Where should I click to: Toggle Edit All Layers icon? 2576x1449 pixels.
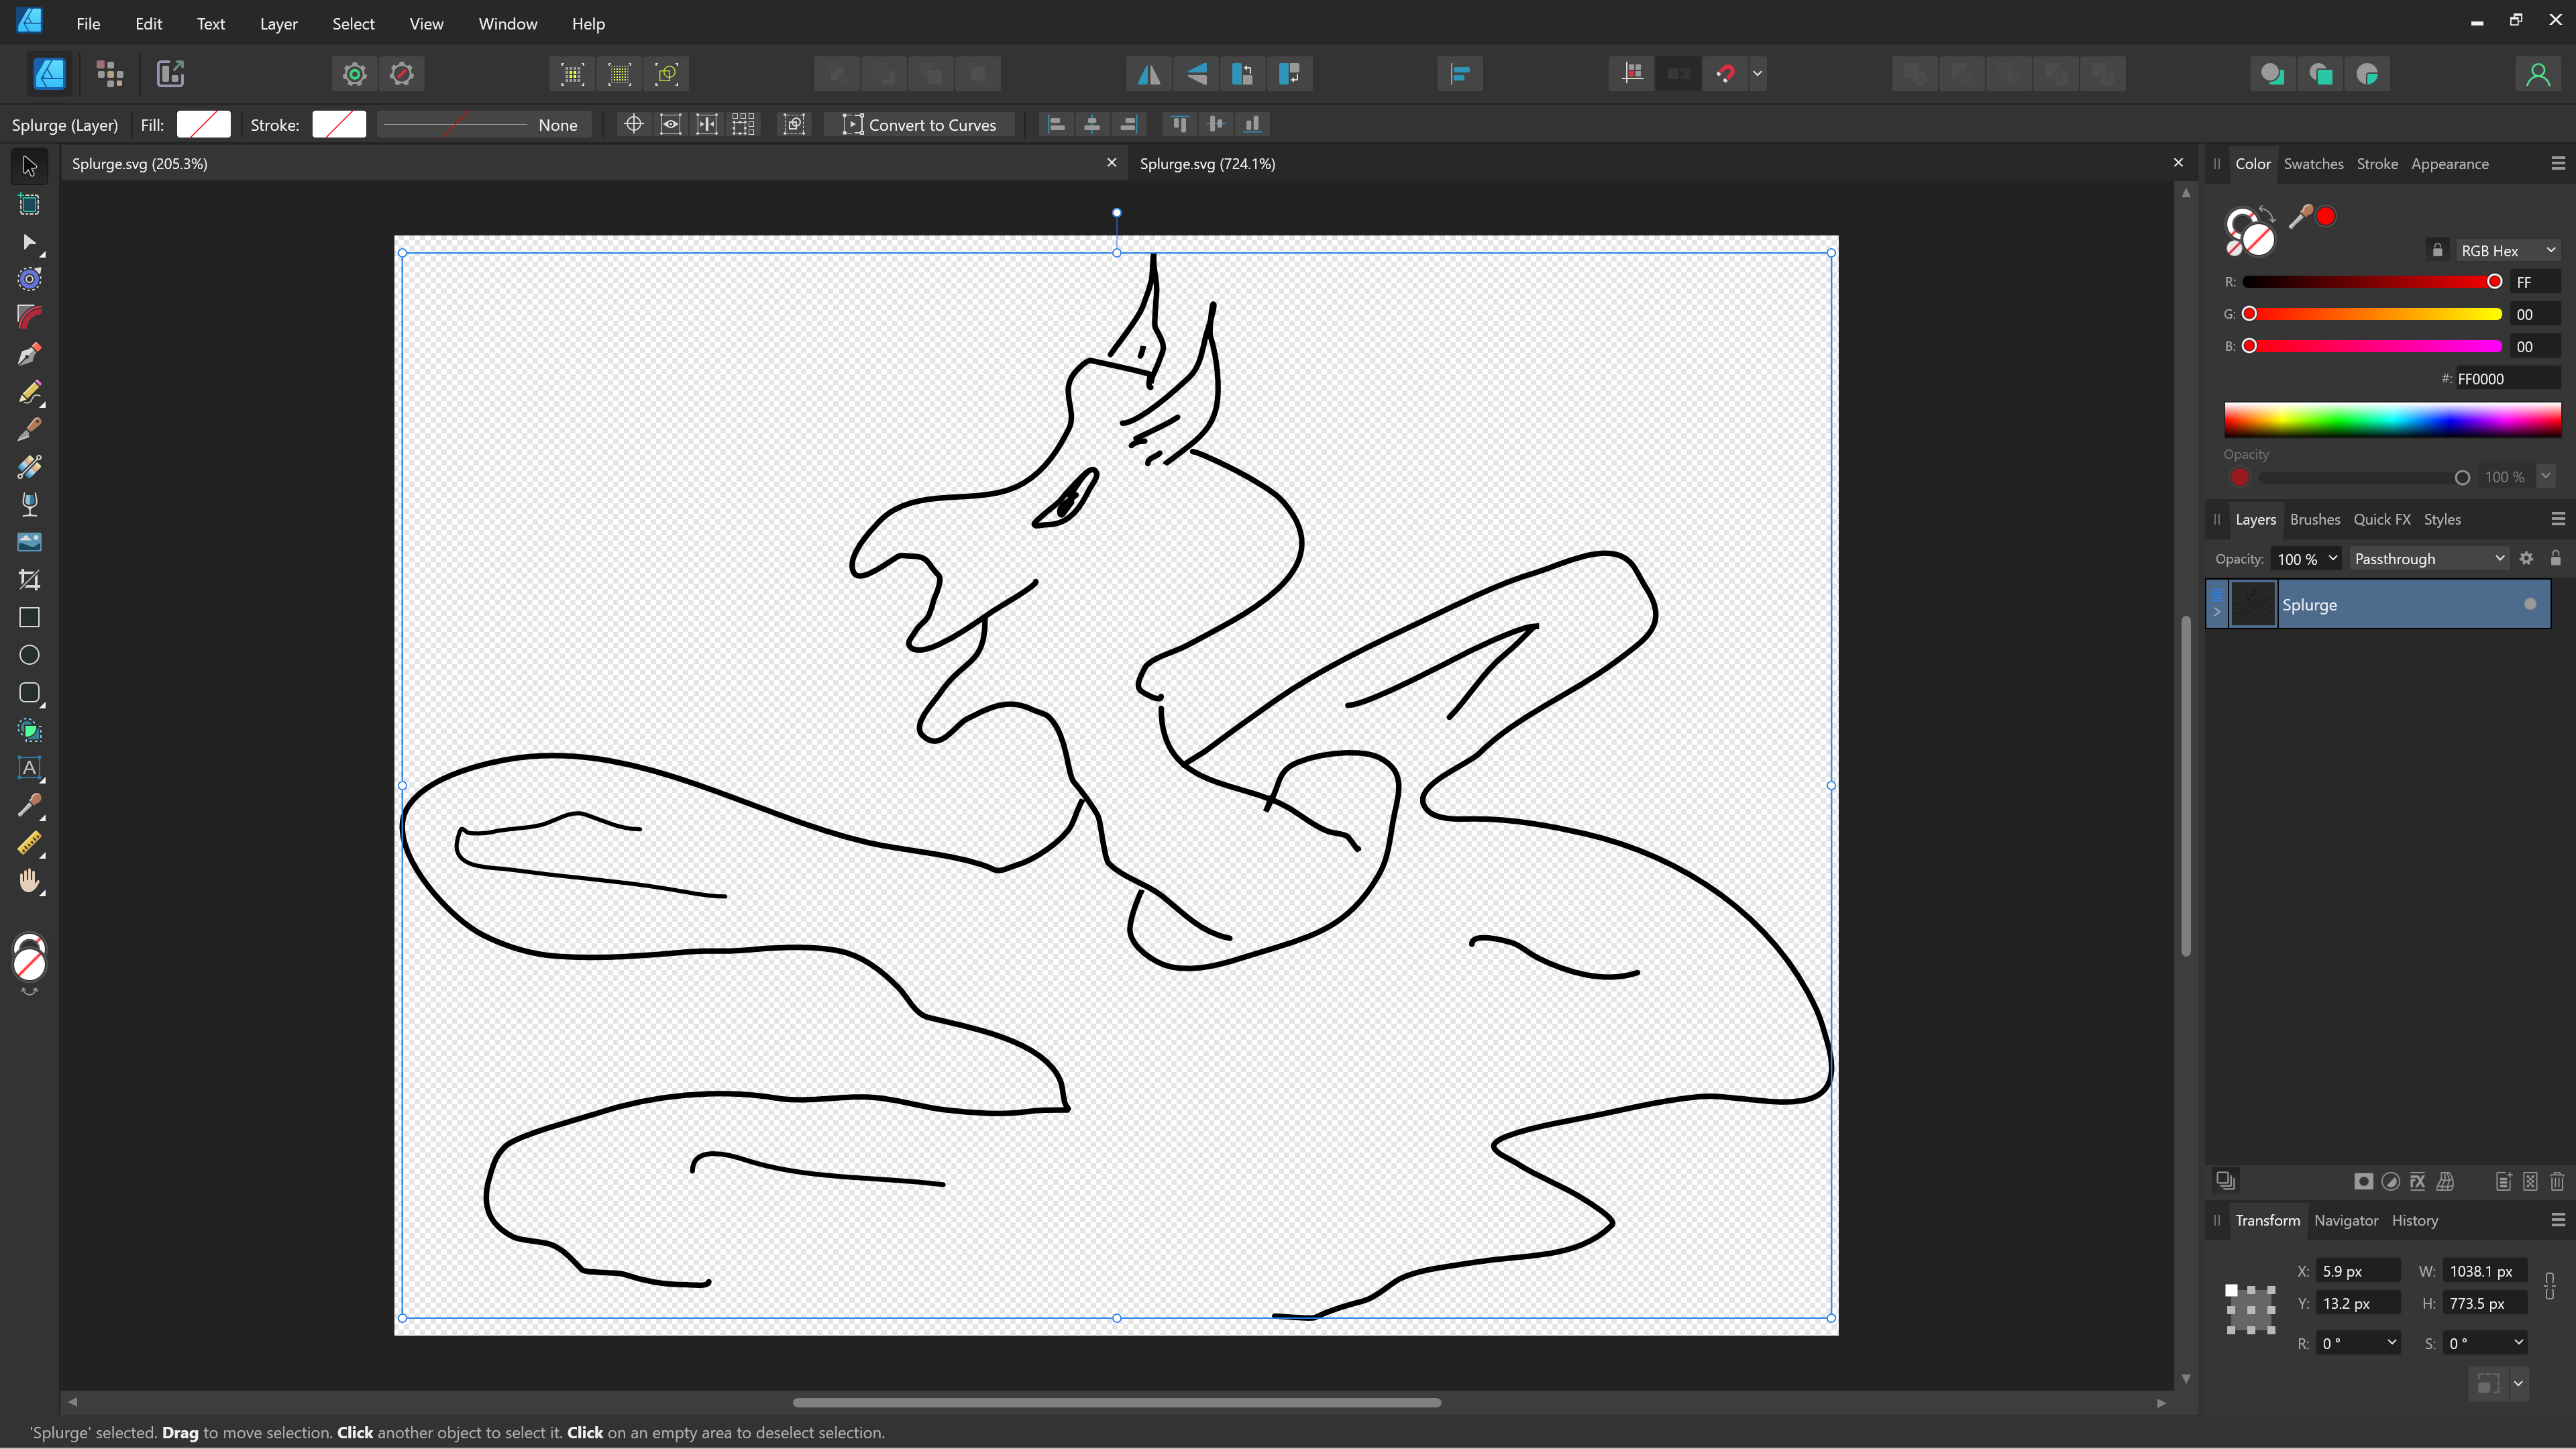[2225, 1181]
